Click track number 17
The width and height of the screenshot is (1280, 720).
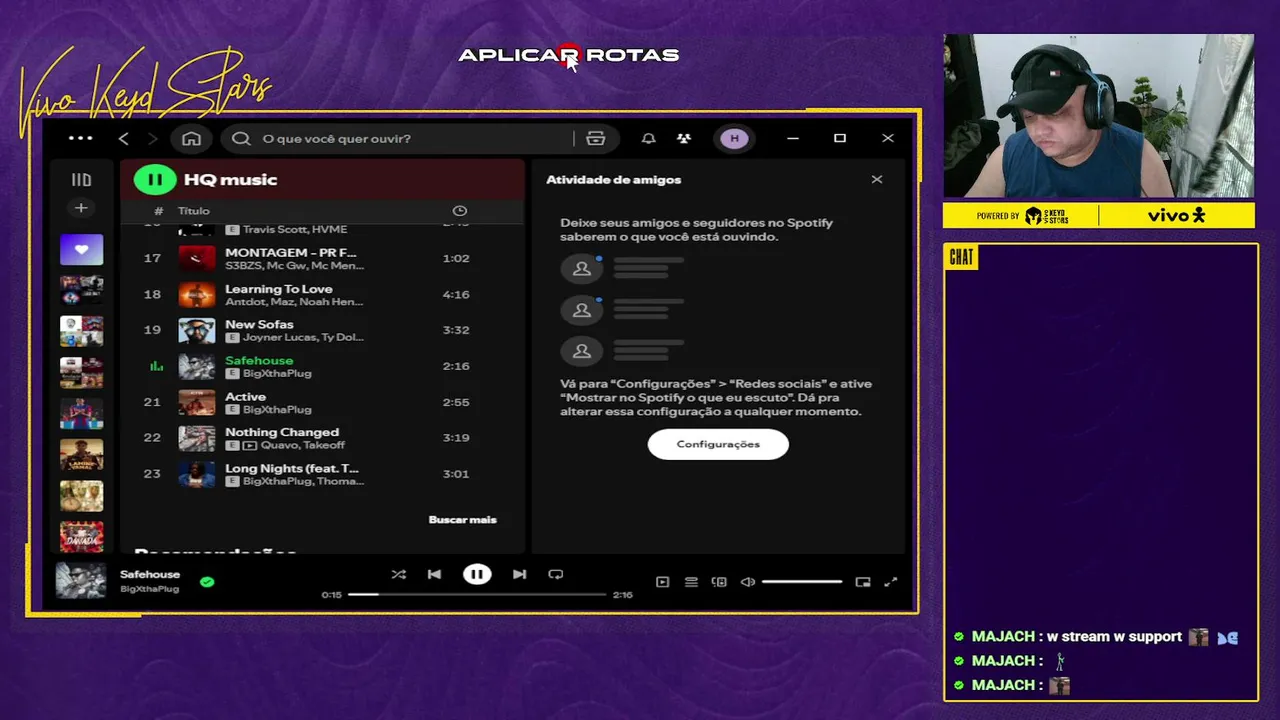[x=152, y=258]
